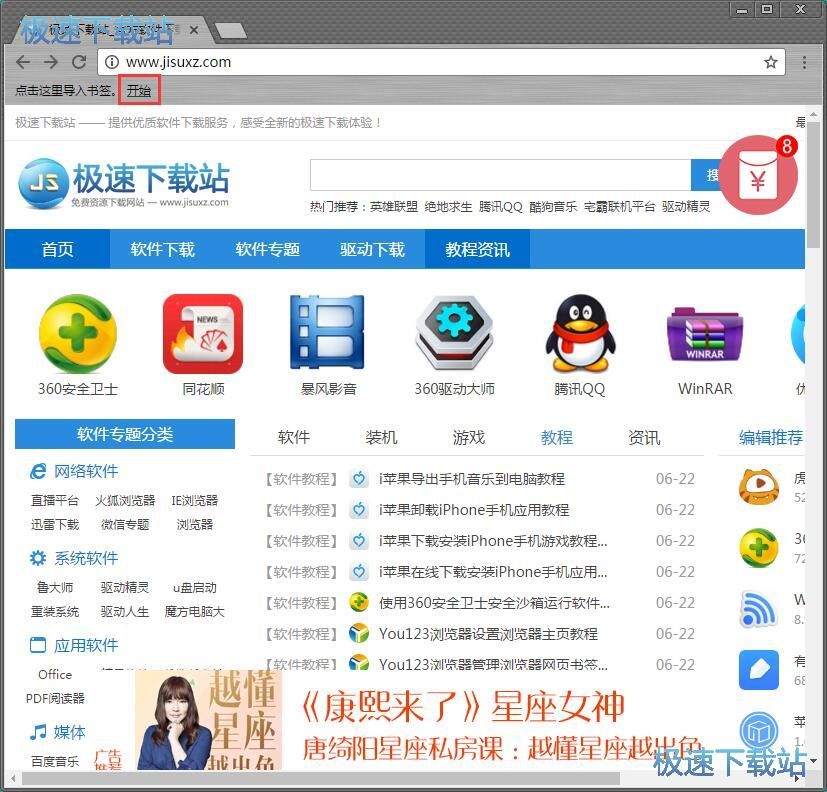Click the 微信专题 sidebar link
The image size is (827, 792).
(125, 524)
